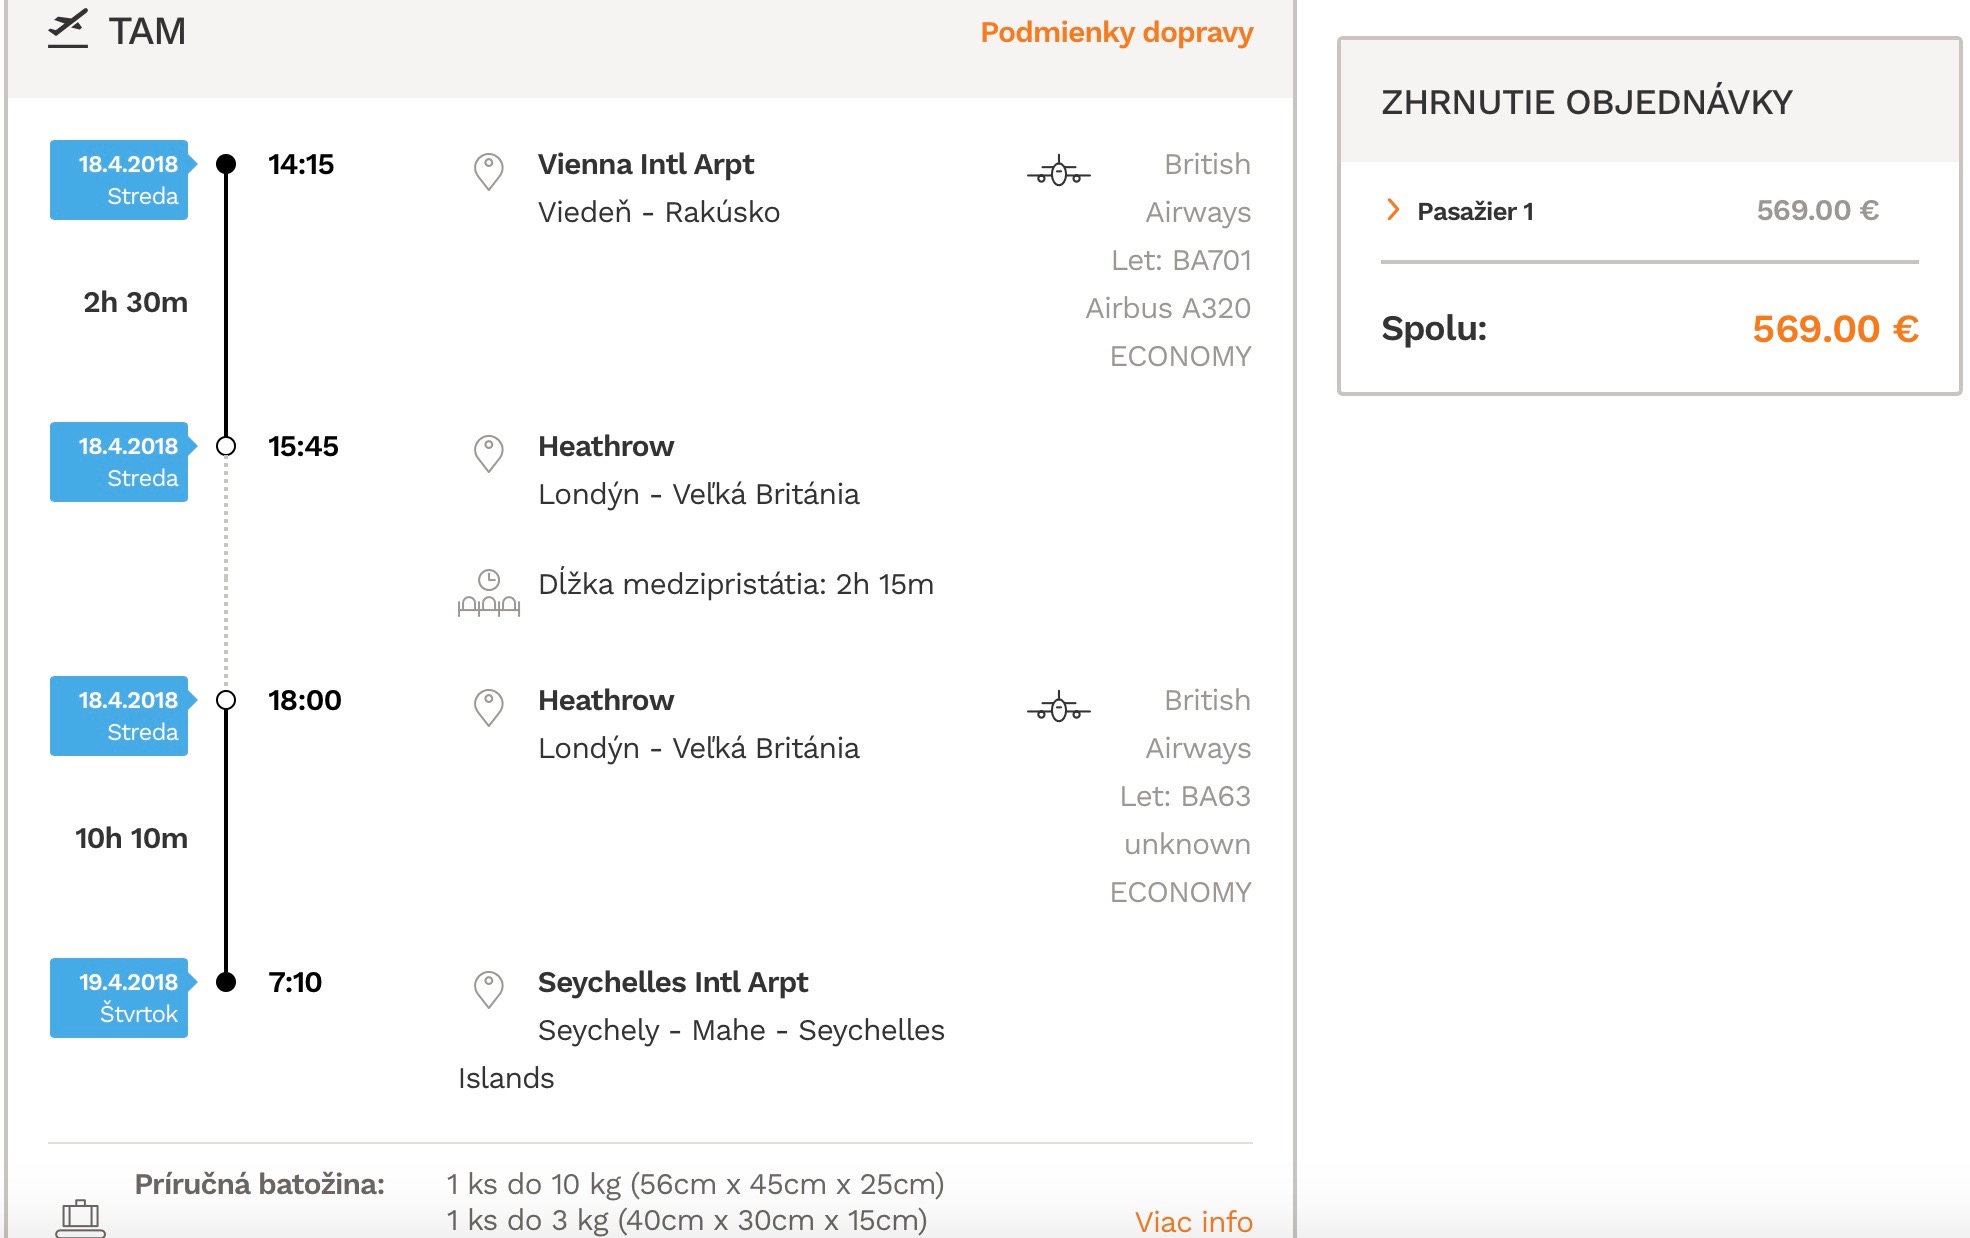Click the 18.4.2018 Streda date badge at 14:15
The width and height of the screenshot is (1970, 1238).
[x=120, y=180]
